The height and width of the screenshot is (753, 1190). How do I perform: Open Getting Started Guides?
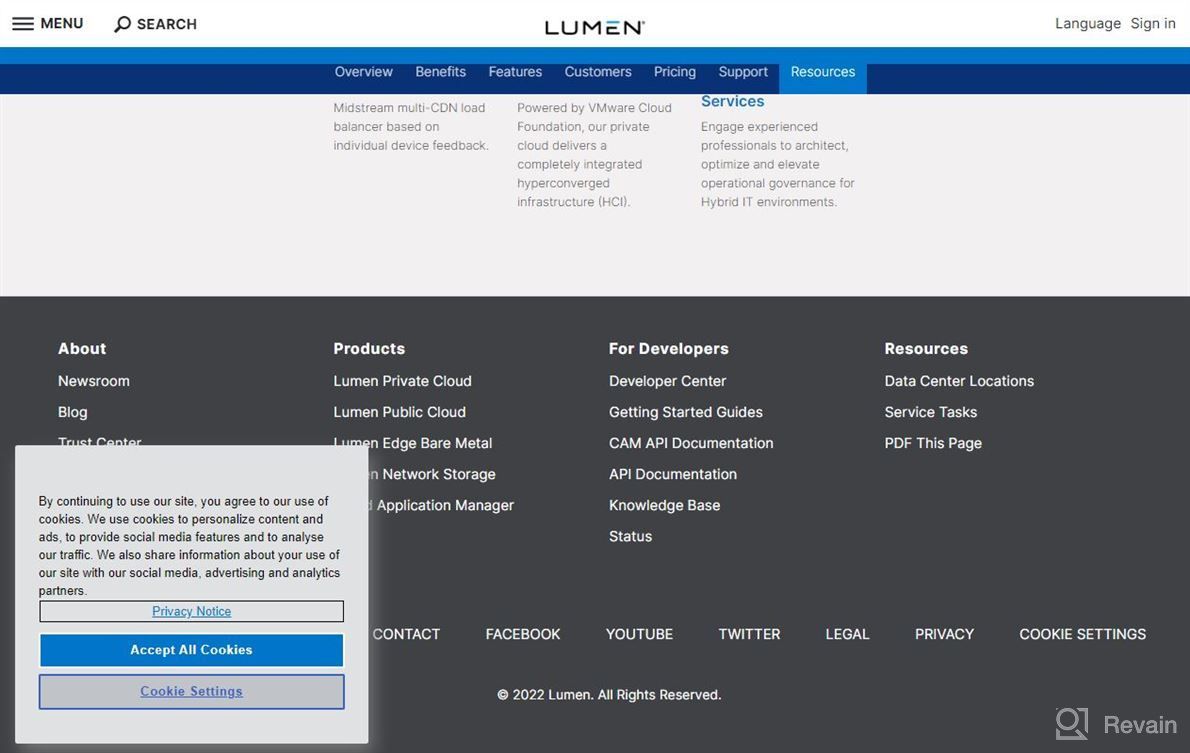pyautogui.click(x=685, y=412)
